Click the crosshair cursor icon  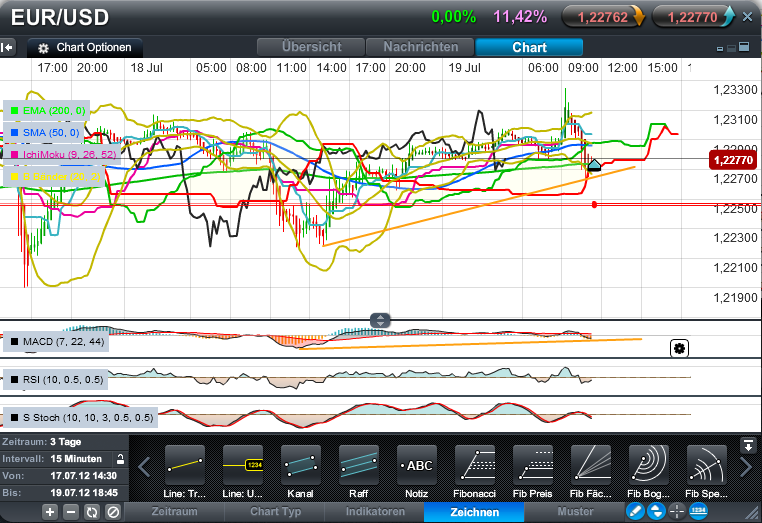click(x=677, y=511)
